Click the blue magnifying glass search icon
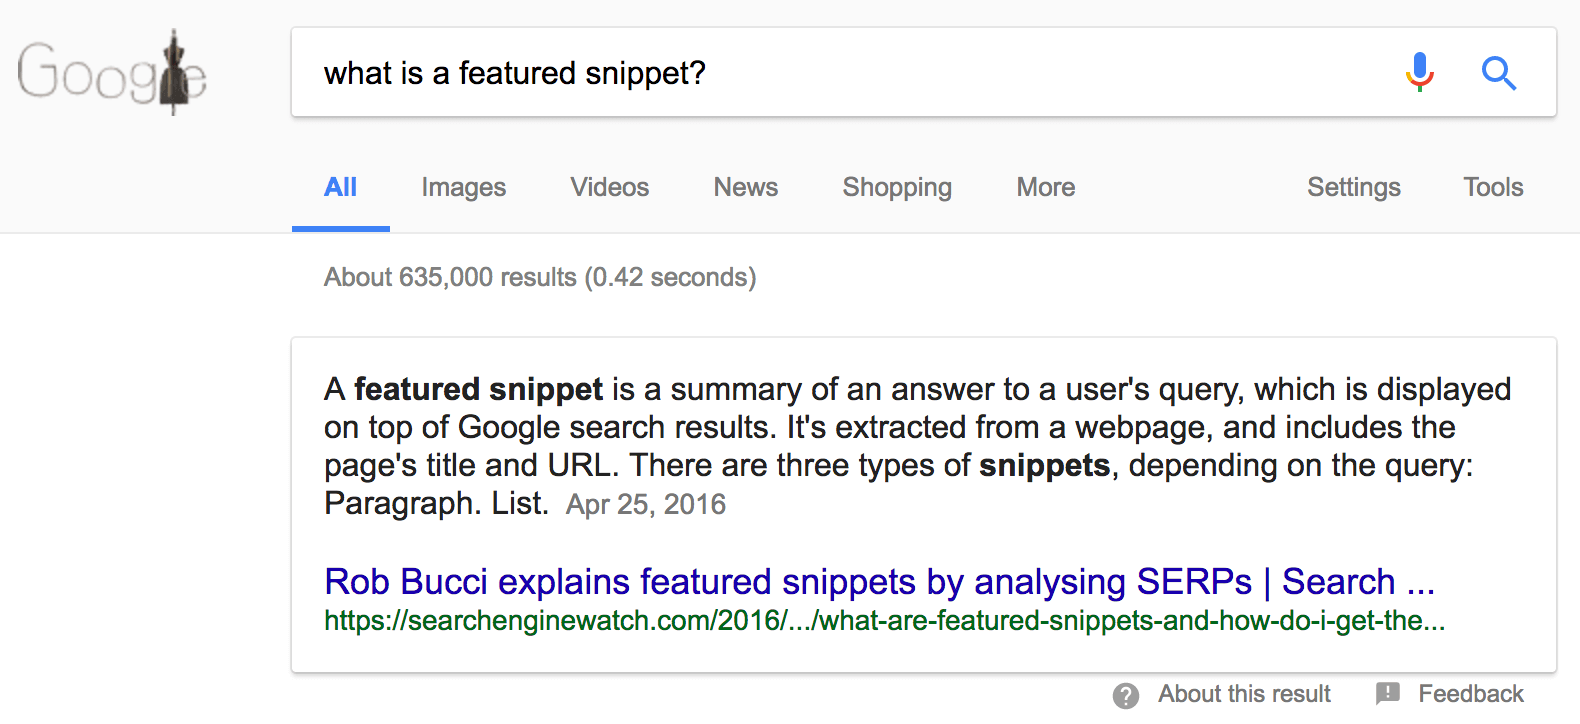This screenshot has height=724, width=1580. [1498, 73]
